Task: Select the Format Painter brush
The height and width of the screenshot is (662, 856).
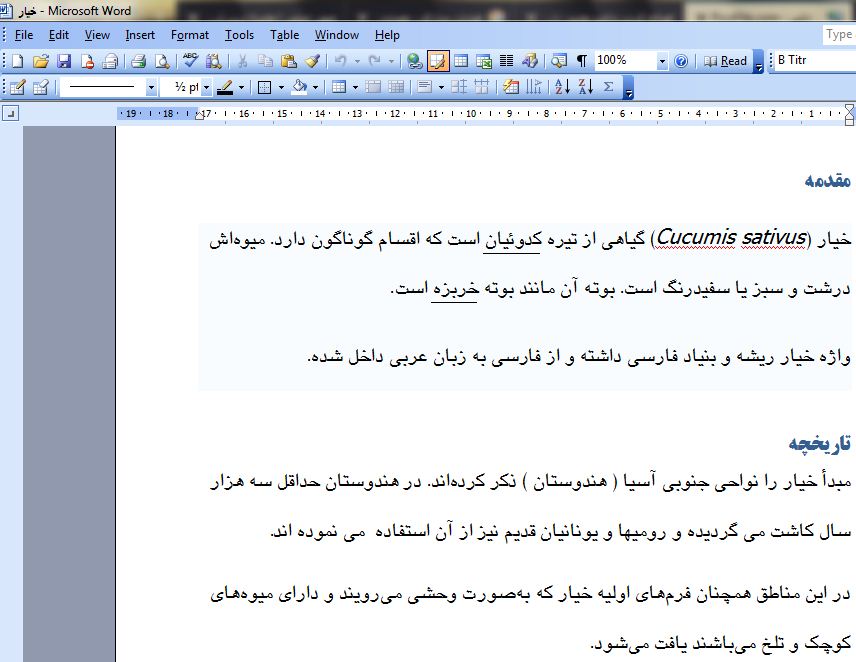Action: tap(313, 61)
